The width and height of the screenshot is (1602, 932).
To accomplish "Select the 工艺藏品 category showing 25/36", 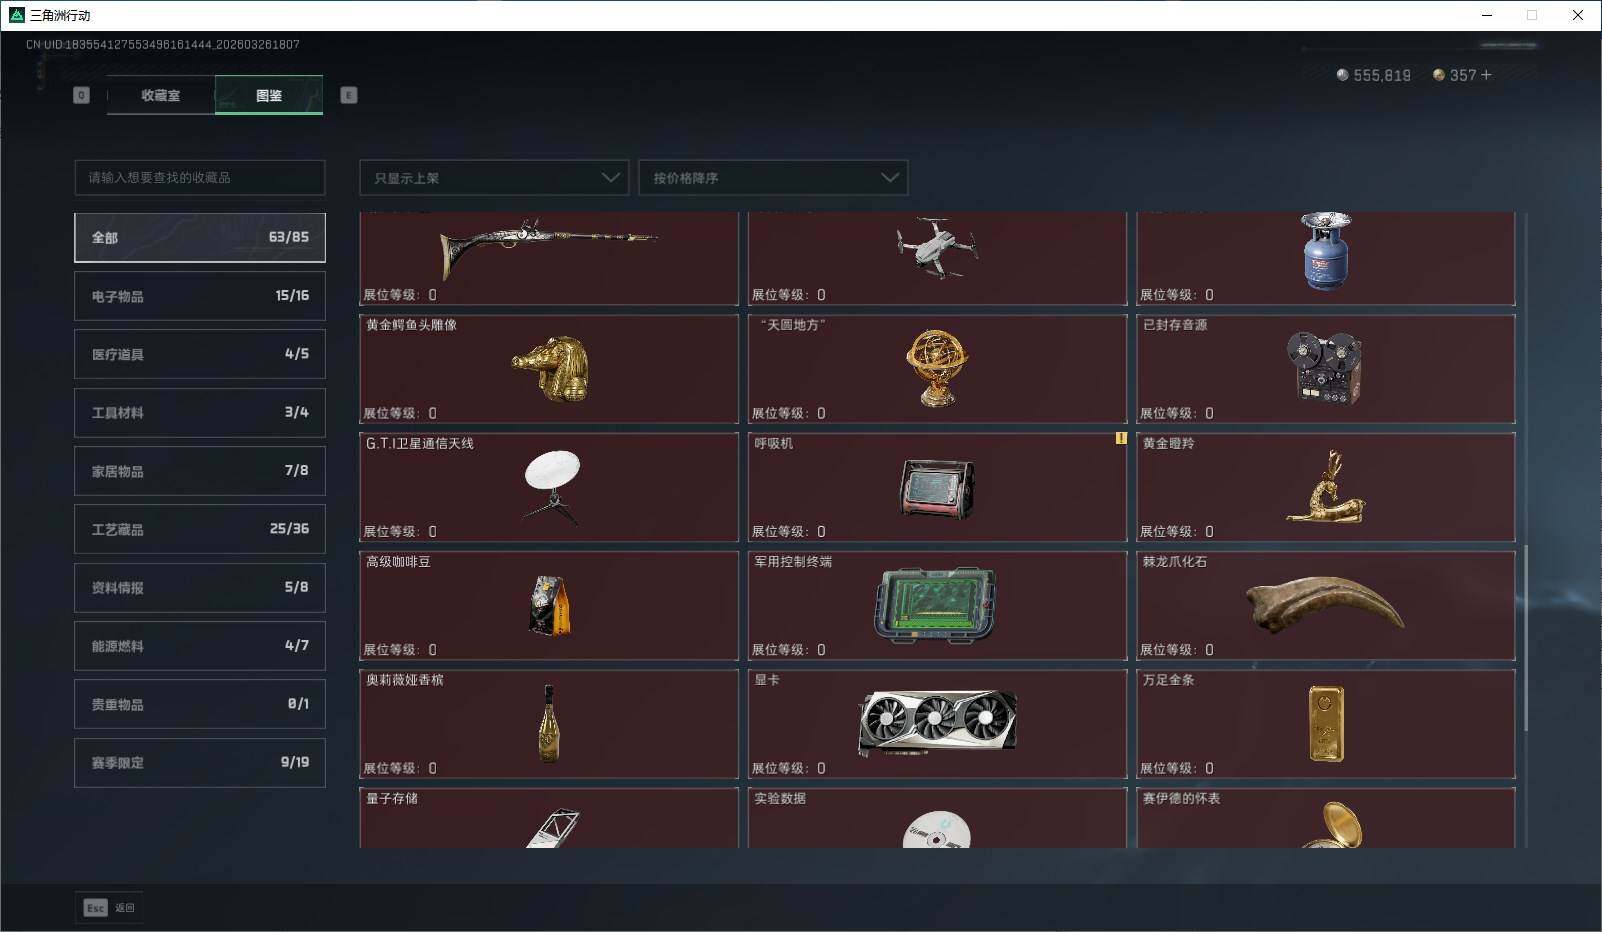I will [199, 529].
